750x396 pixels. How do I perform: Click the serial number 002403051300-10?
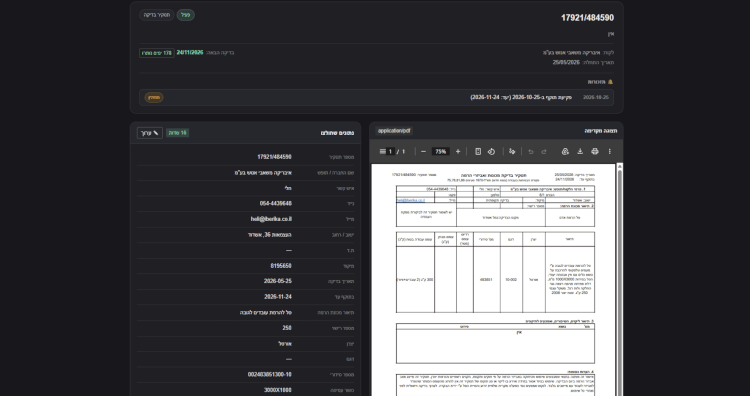270,374
